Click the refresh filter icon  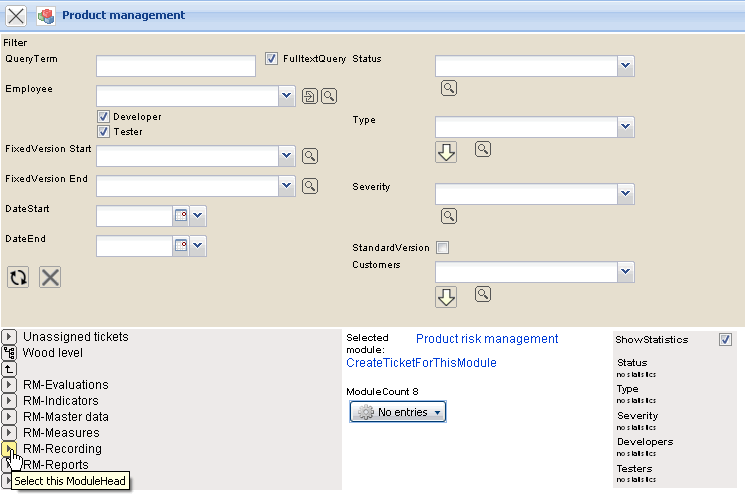(18, 277)
